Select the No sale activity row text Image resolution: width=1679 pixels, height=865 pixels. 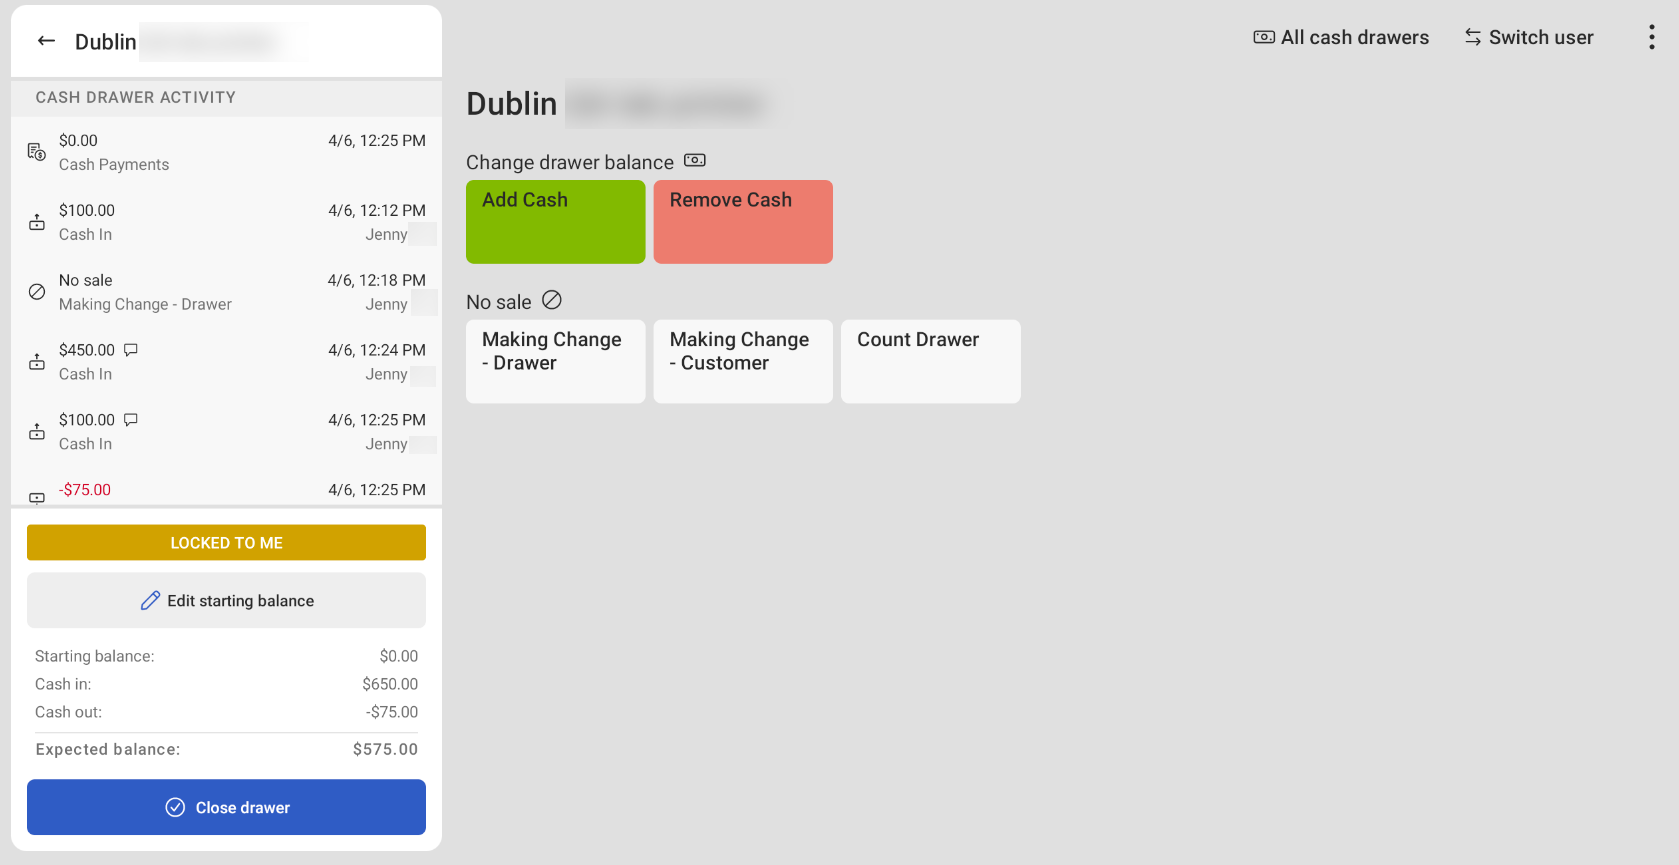pos(86,280)
